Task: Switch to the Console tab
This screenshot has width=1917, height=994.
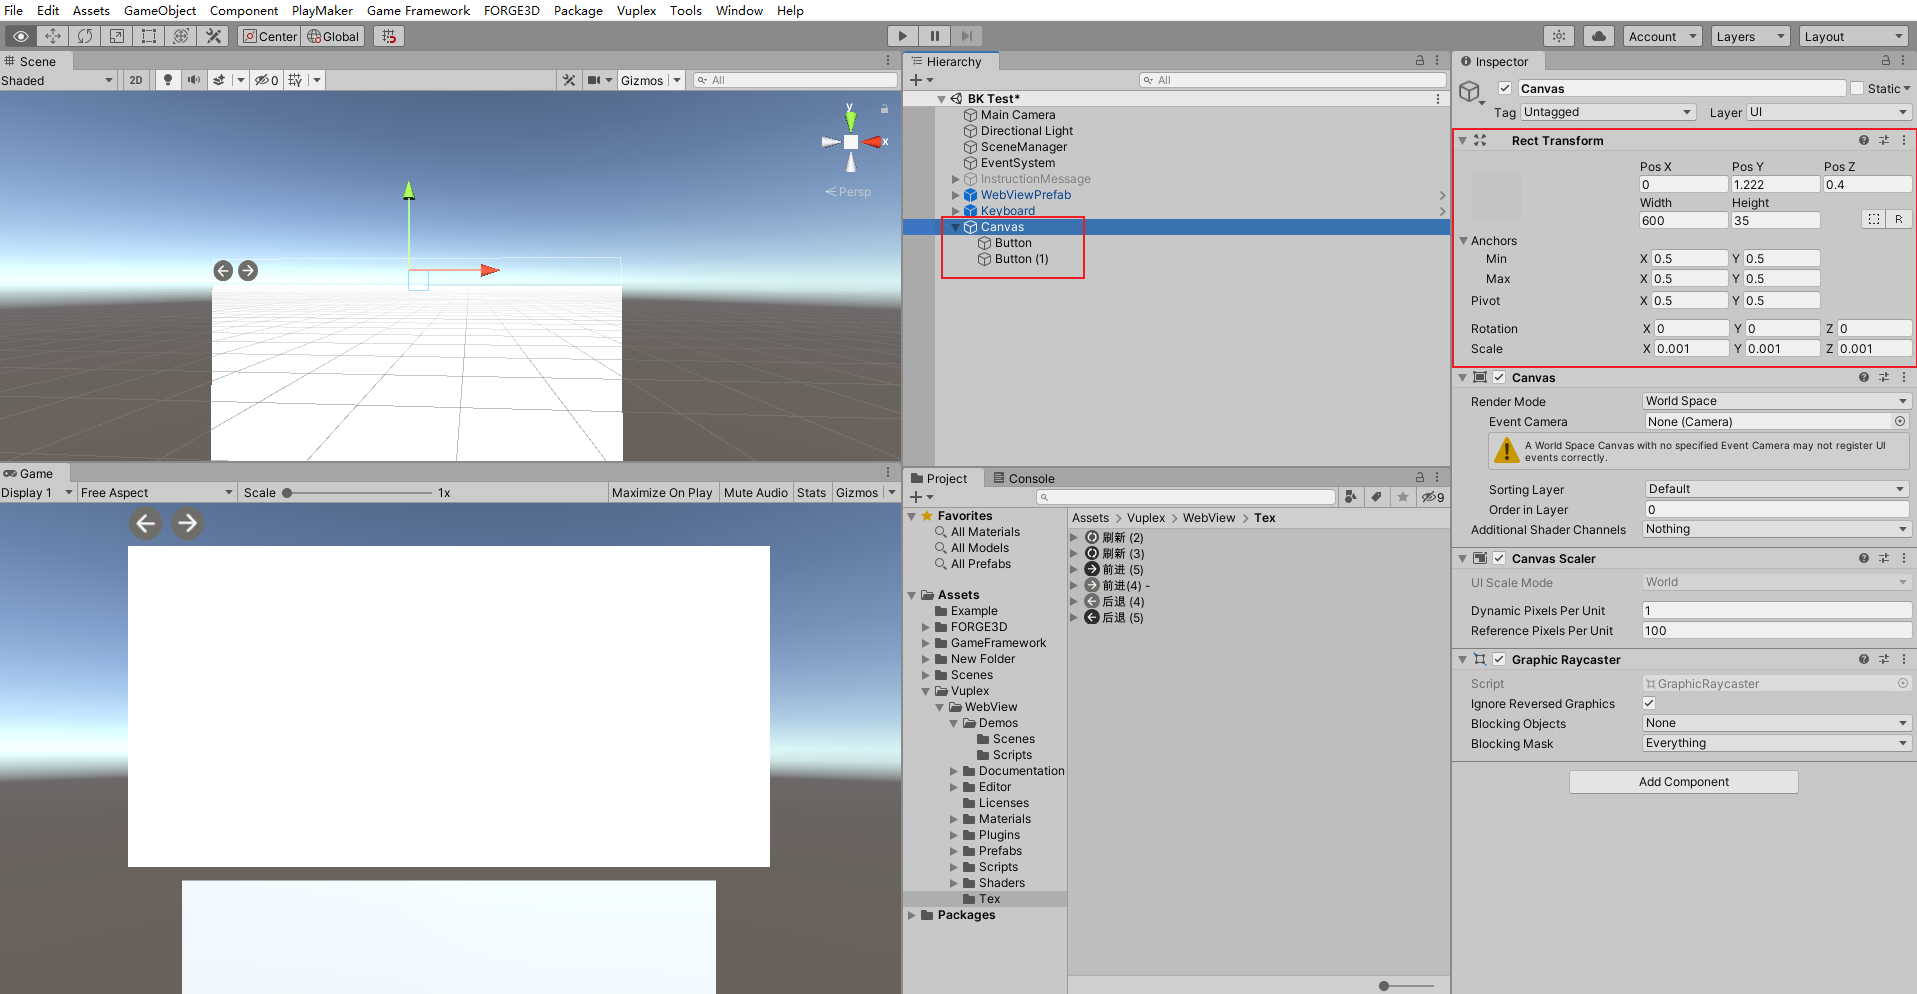Action: (x=1023, y=478)
